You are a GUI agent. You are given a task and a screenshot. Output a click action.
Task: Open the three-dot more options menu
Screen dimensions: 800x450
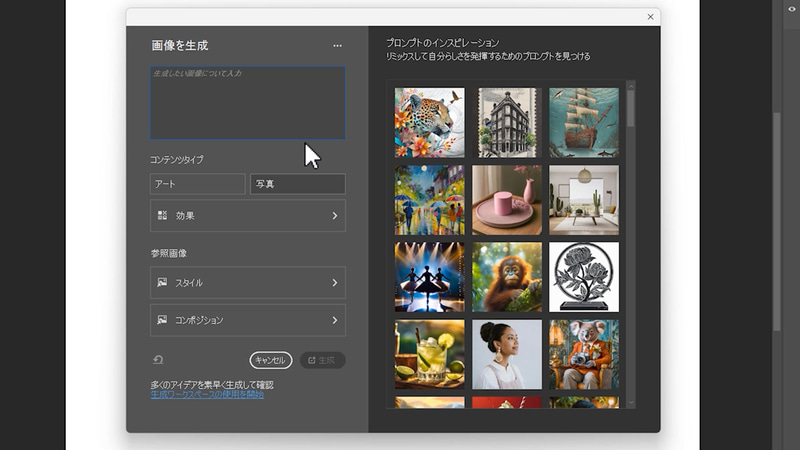[x=337, y=45]
